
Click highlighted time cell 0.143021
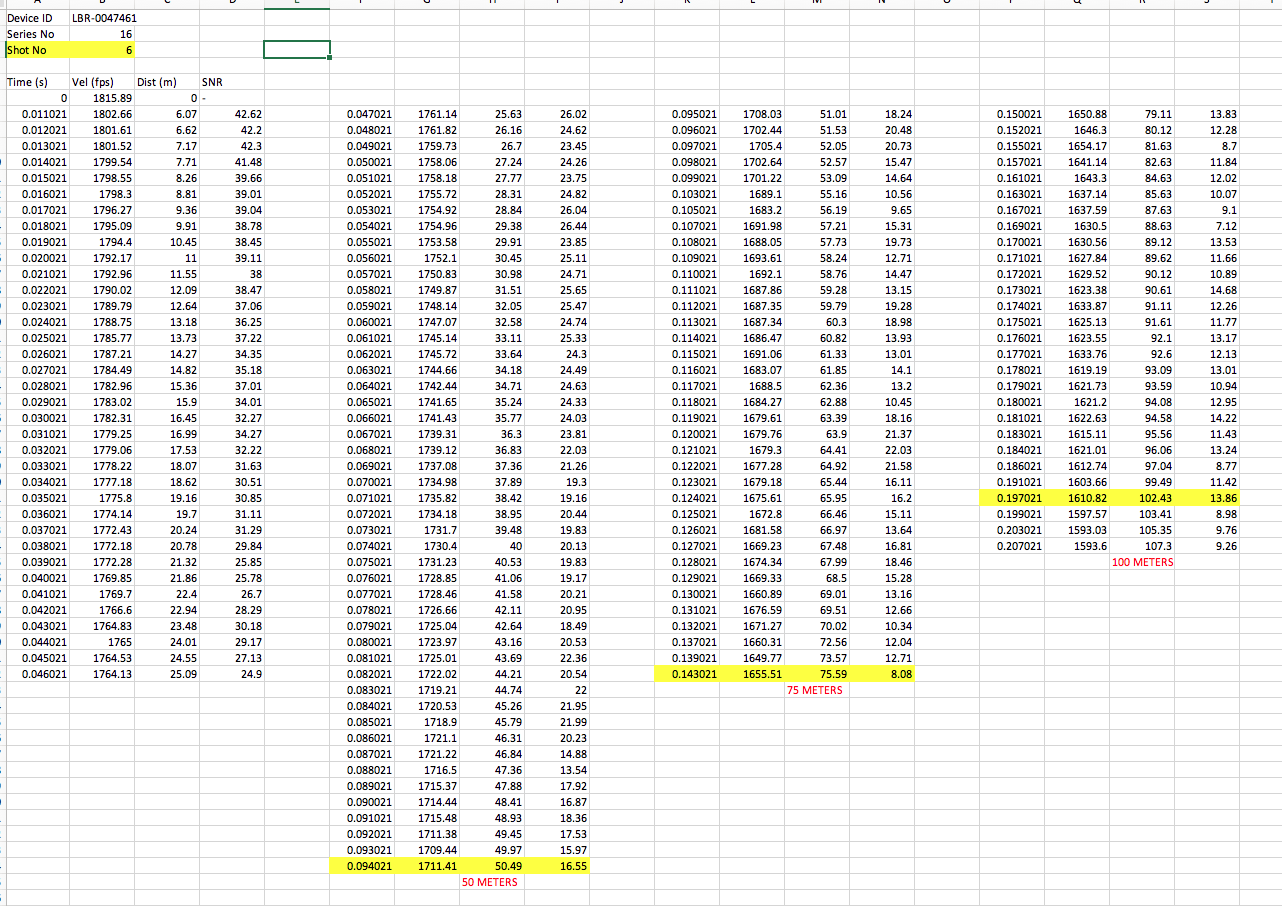[x=693, y=674]
